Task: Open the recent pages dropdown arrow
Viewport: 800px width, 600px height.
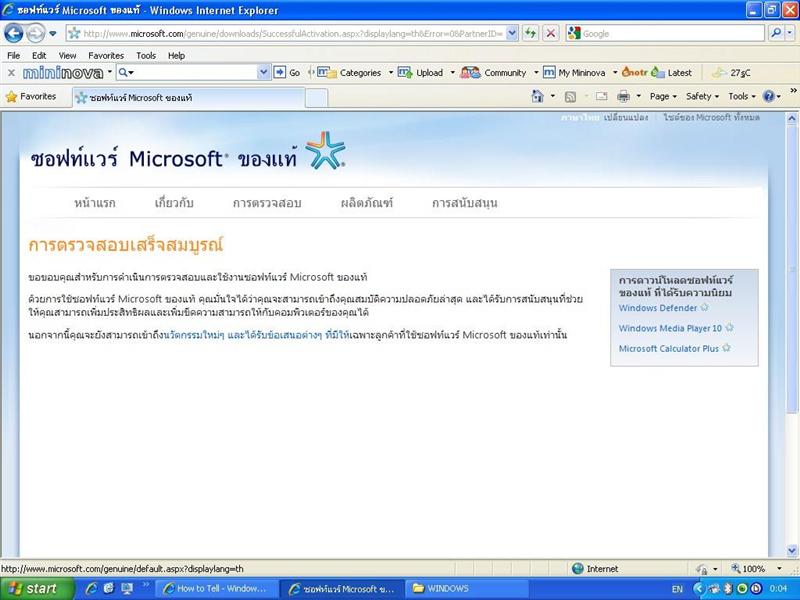Action: (x=53, y=34)
